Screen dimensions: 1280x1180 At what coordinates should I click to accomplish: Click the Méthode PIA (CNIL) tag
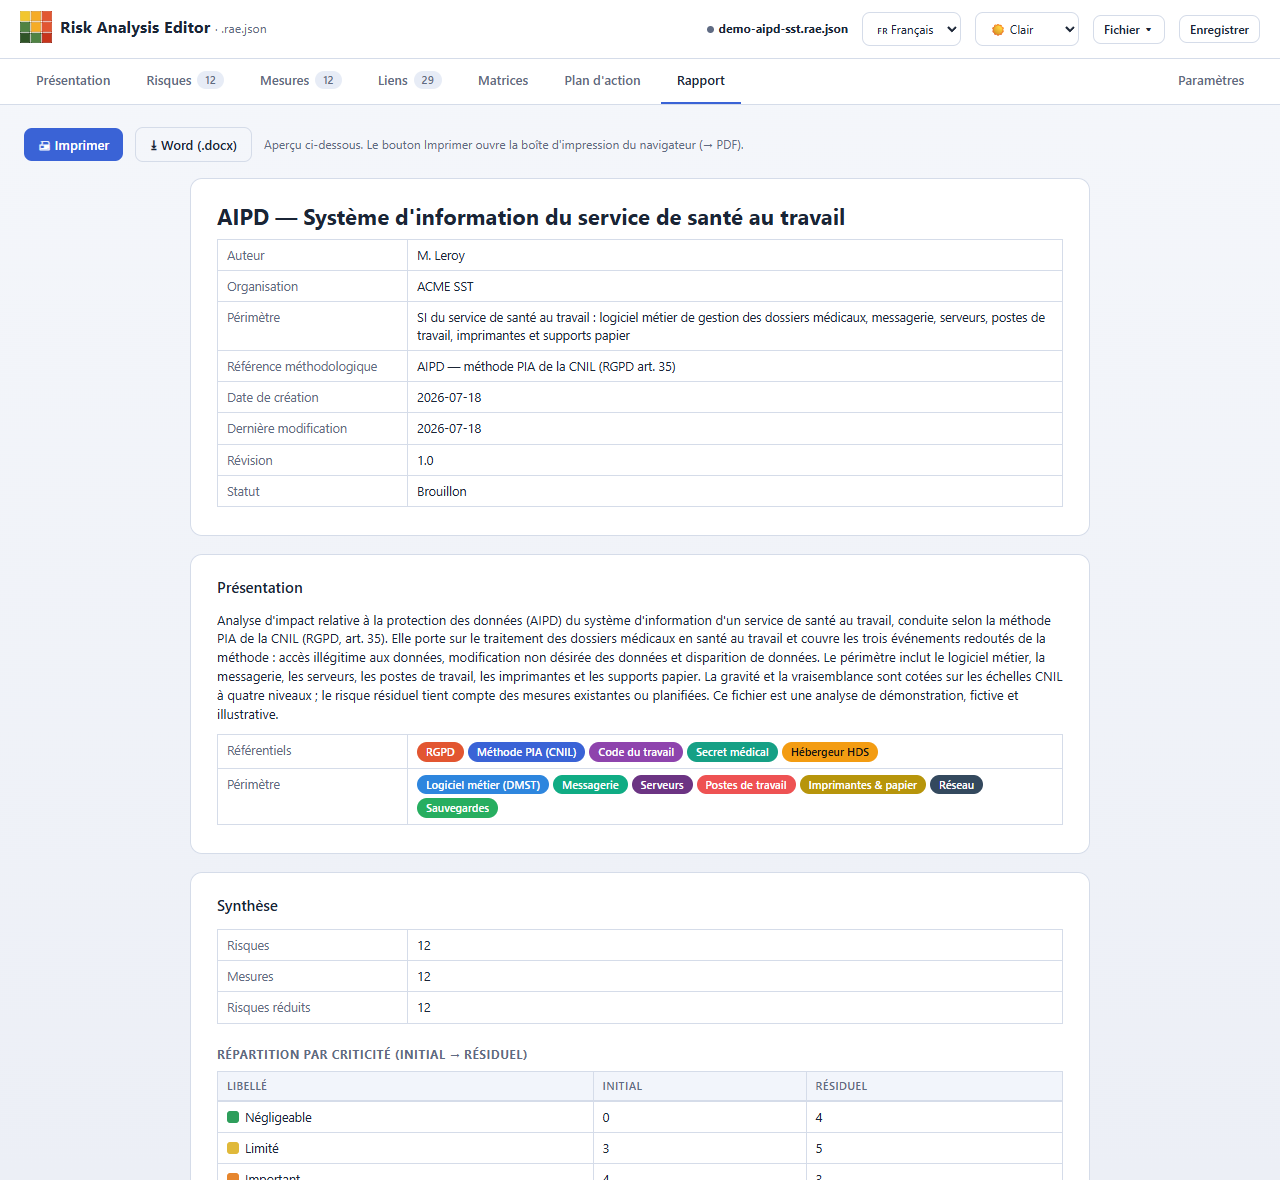click(526, 752)
